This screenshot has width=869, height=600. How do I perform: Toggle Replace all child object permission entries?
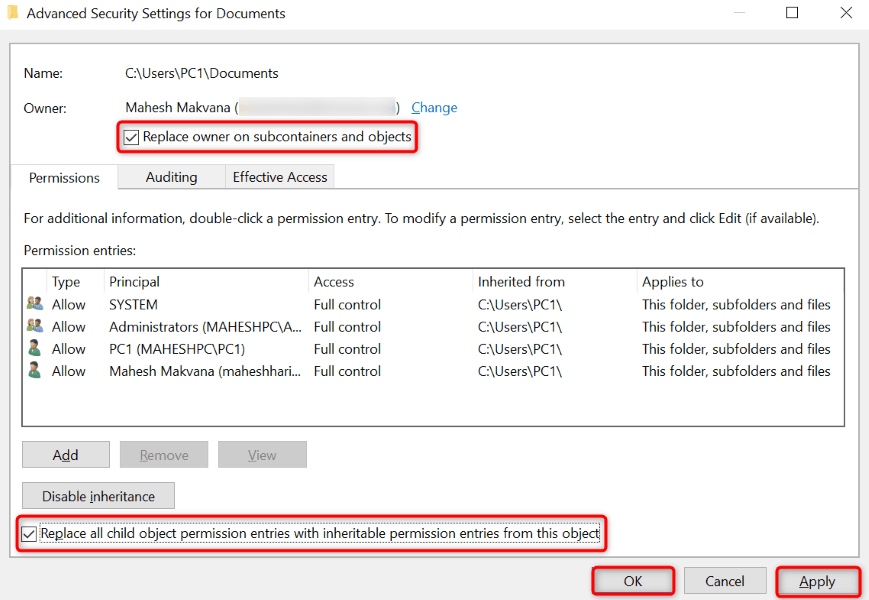click(28, 534)
